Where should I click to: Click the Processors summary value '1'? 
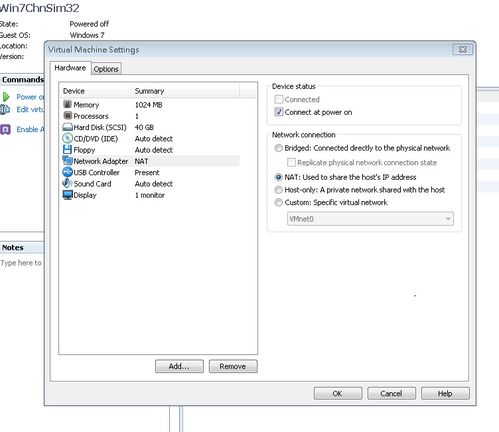137,116
